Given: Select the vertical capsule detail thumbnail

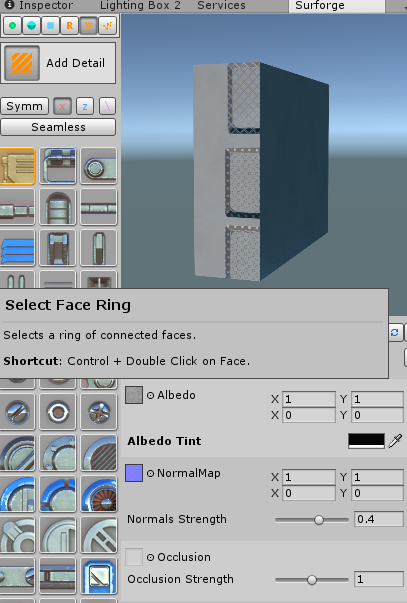Looking at the screenshot, I should 98,248.
